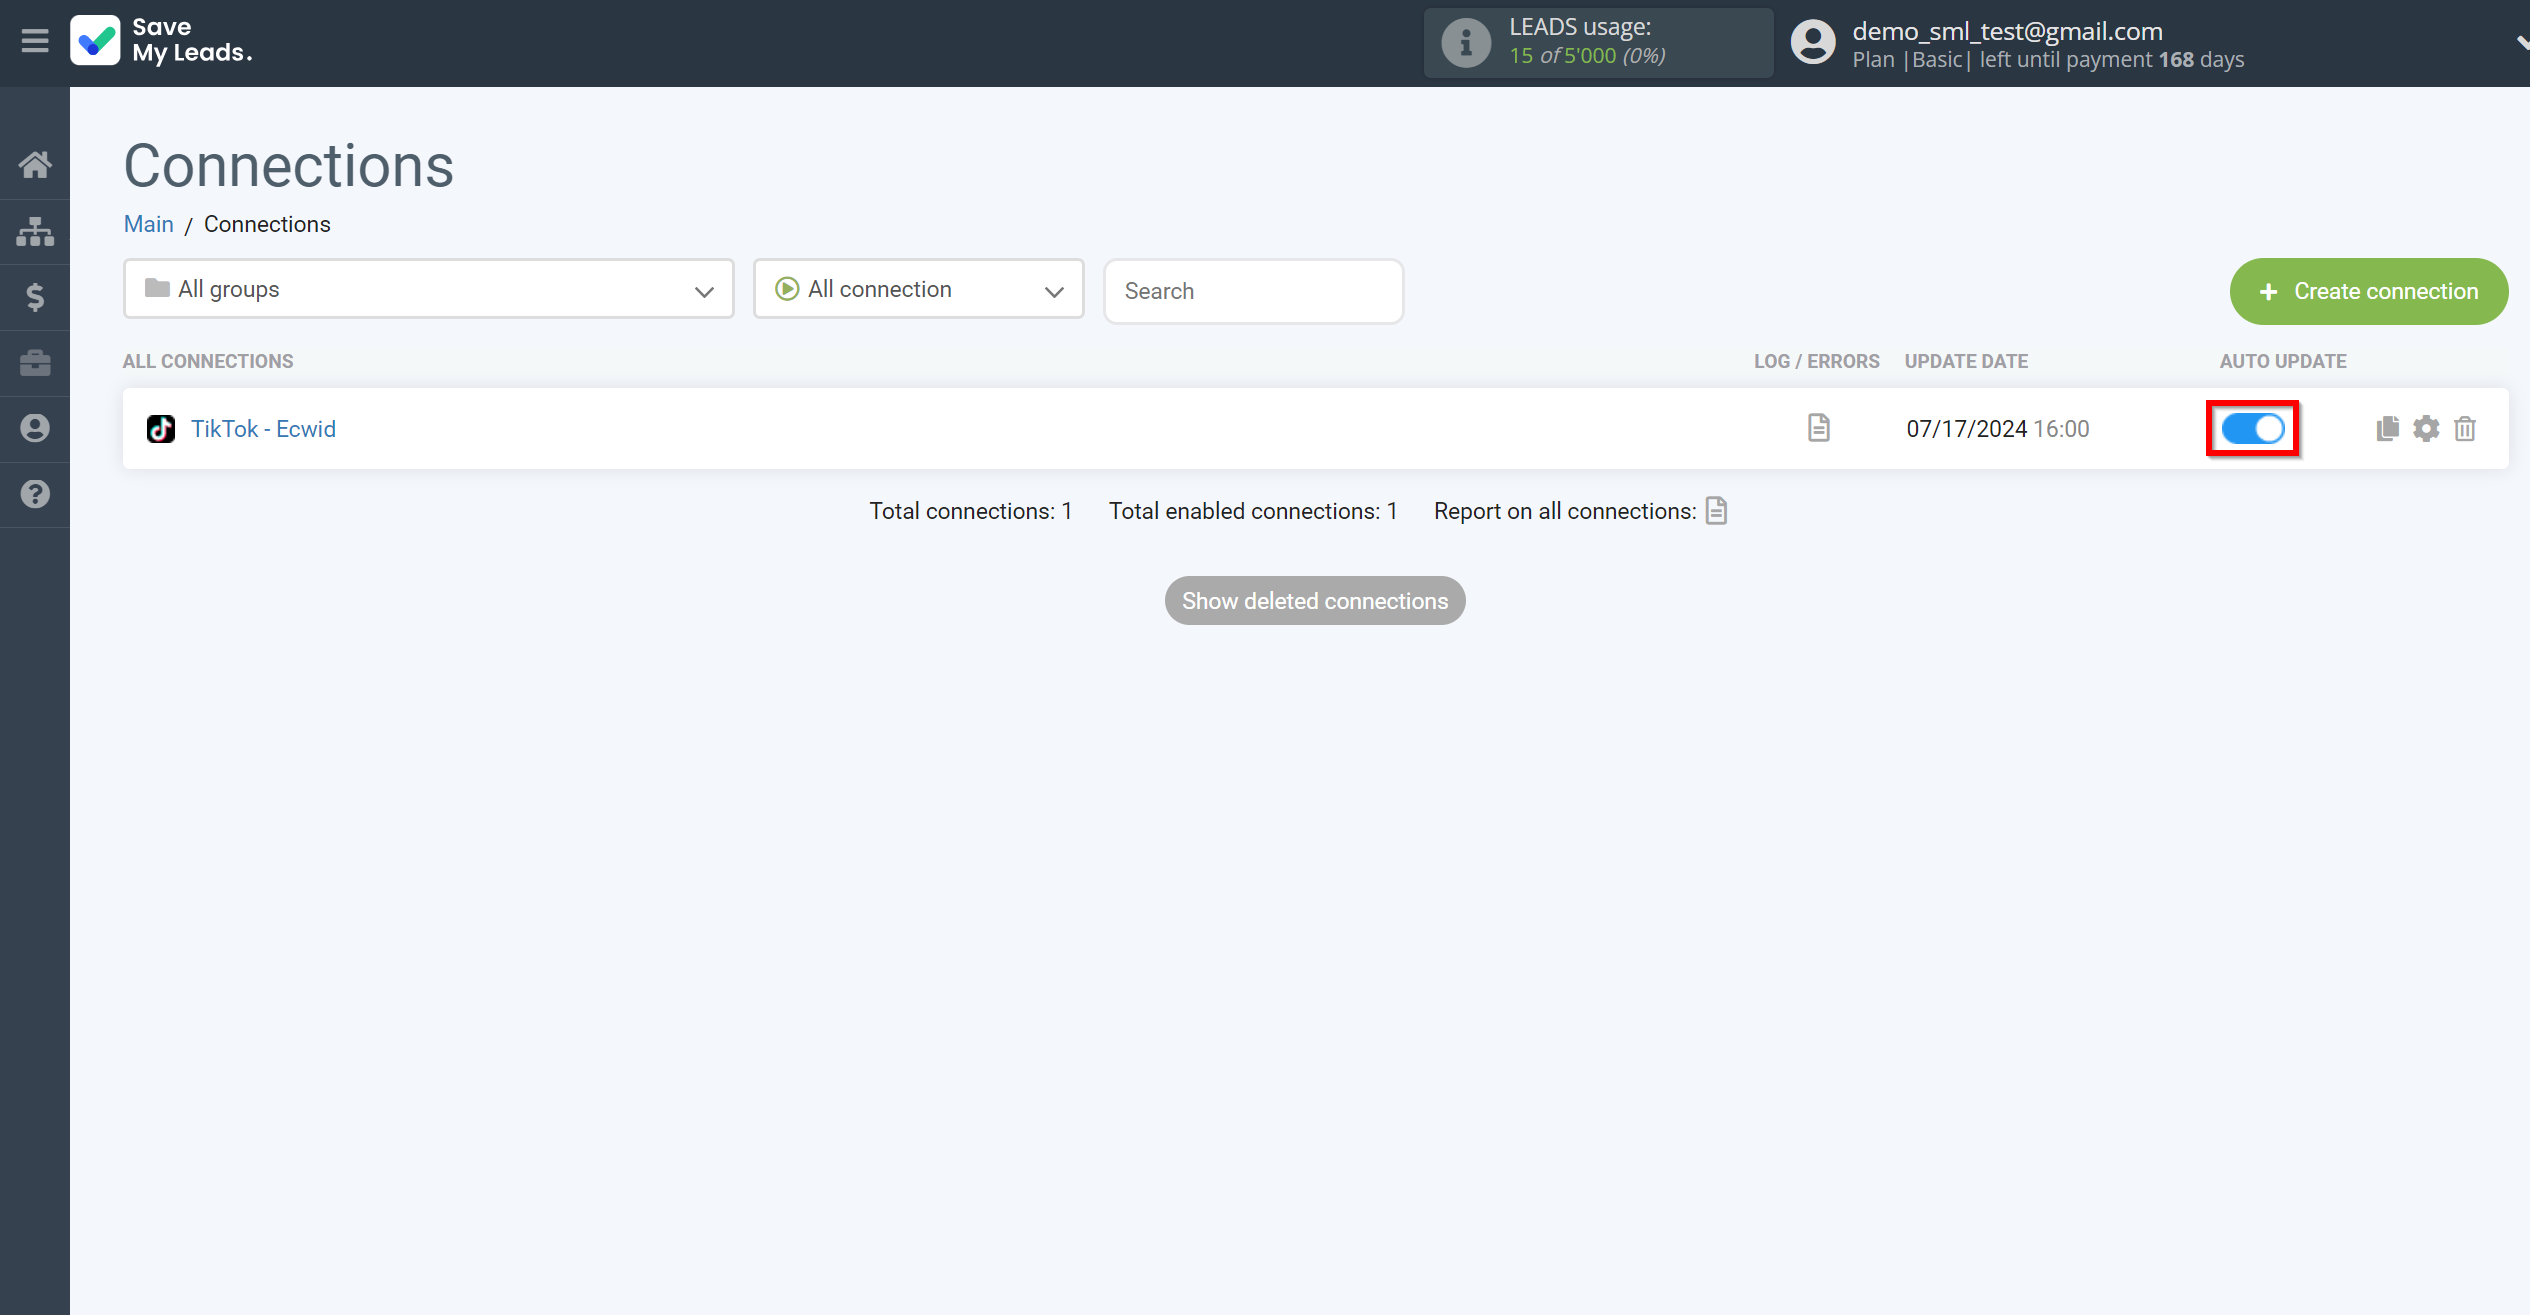The width and height of the screenshot is (2530, 1315).
Task: Toggle the TikTok - Ecwid auto update switch
Action: pyautogui.click(x=2254, y=428)
